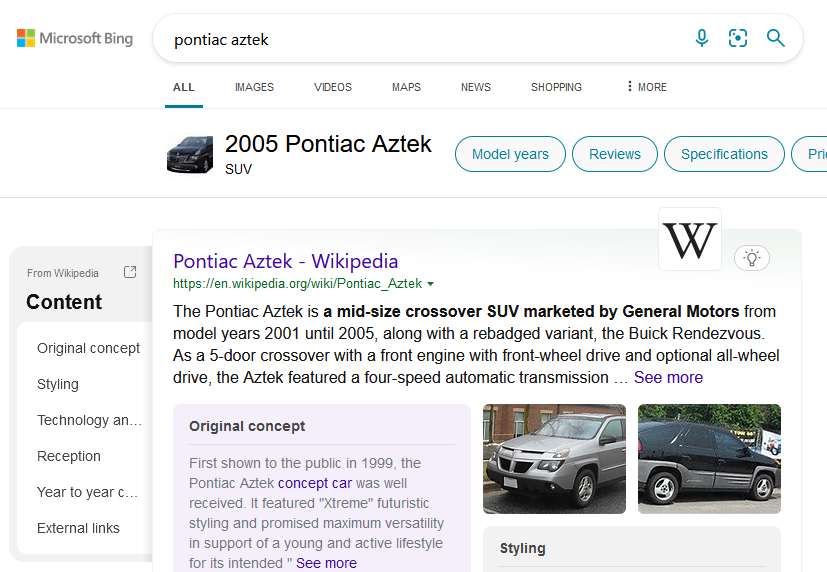Screen dimensions: 827x572
Task: Start voice search with microphone icon
Action: coord(701,38)
